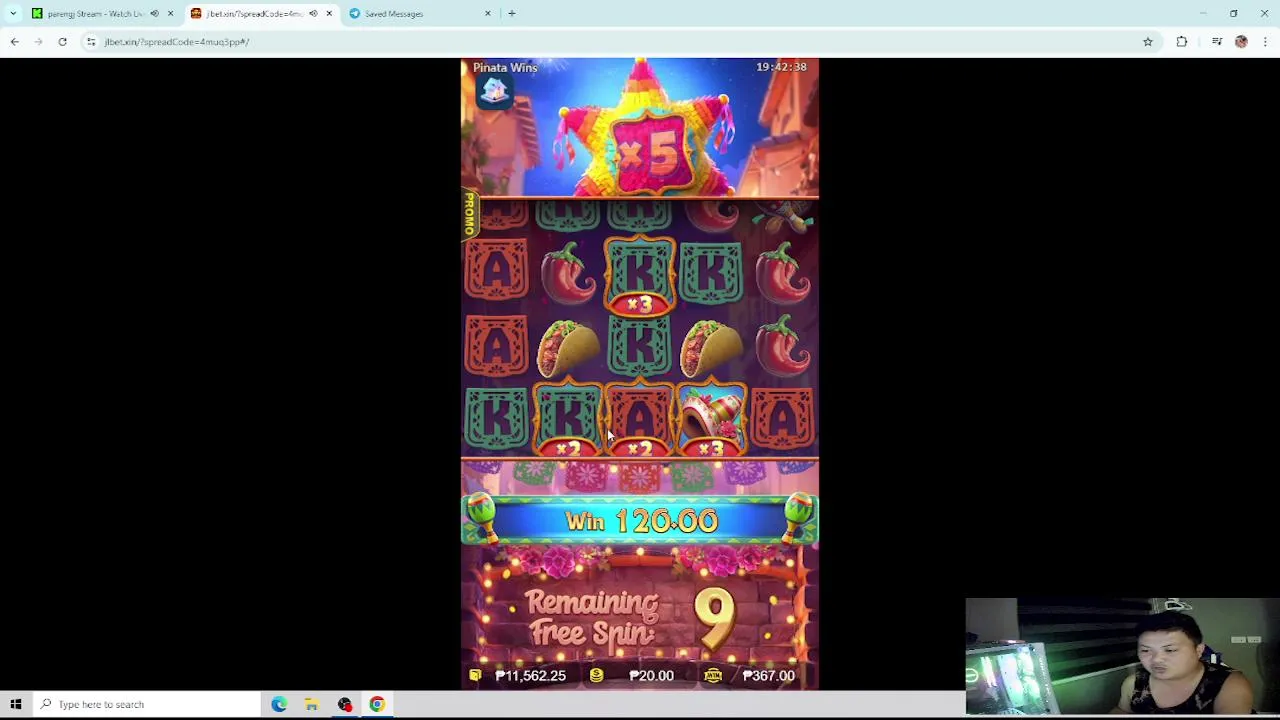Open the media controls icon
1280x720 pixels.
point(1217,42)
